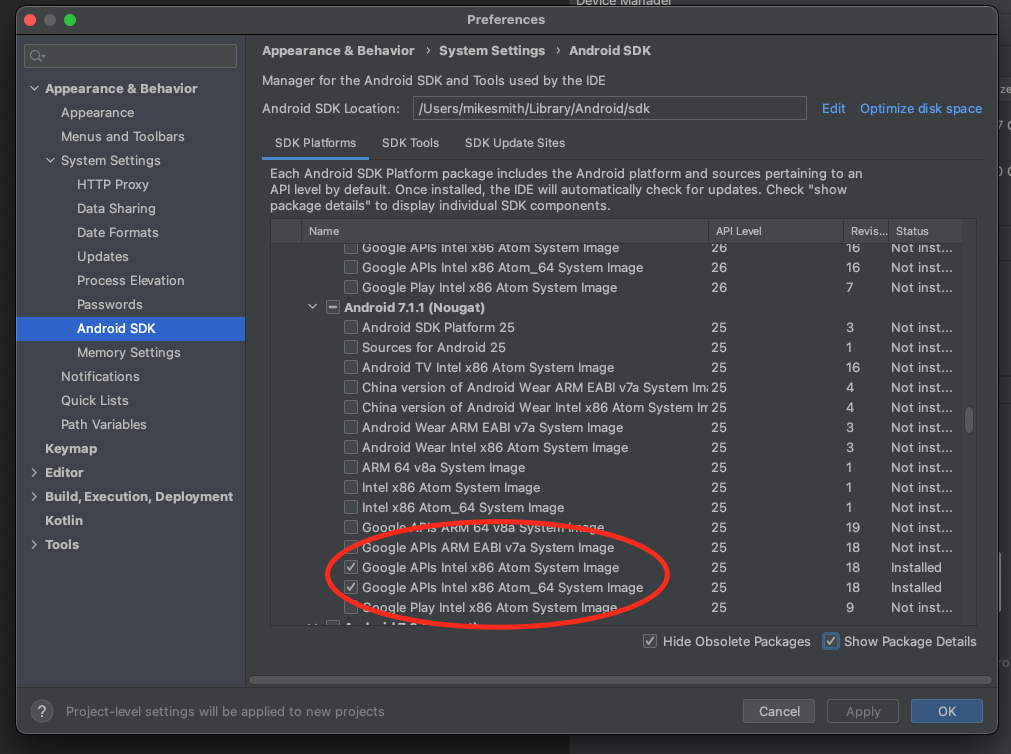Check Sources for Android 25
Image resolution: width=1011 pixels, height=754 pixels.
click(x=351, y=348)
